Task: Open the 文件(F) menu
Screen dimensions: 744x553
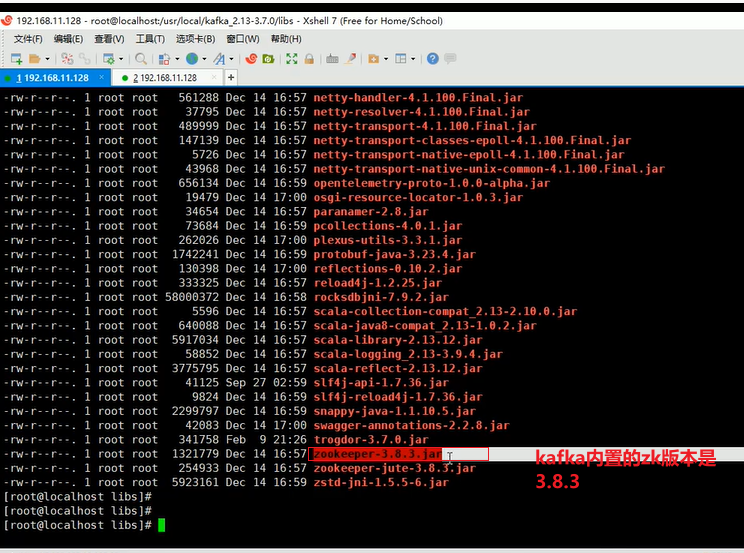Action: tap(28, 39)
